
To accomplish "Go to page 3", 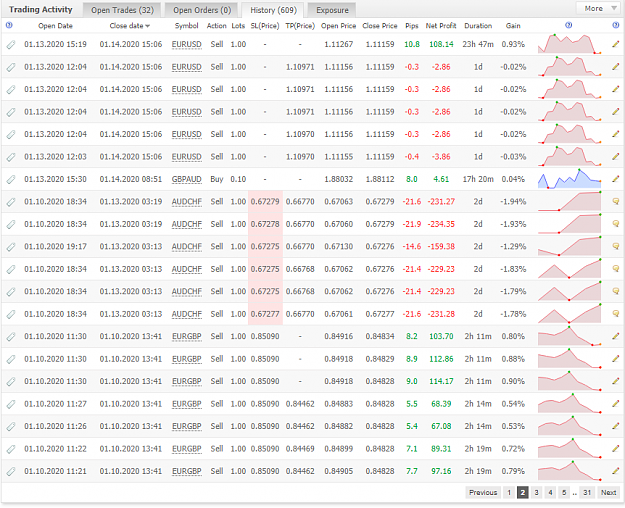I will 537,492.
